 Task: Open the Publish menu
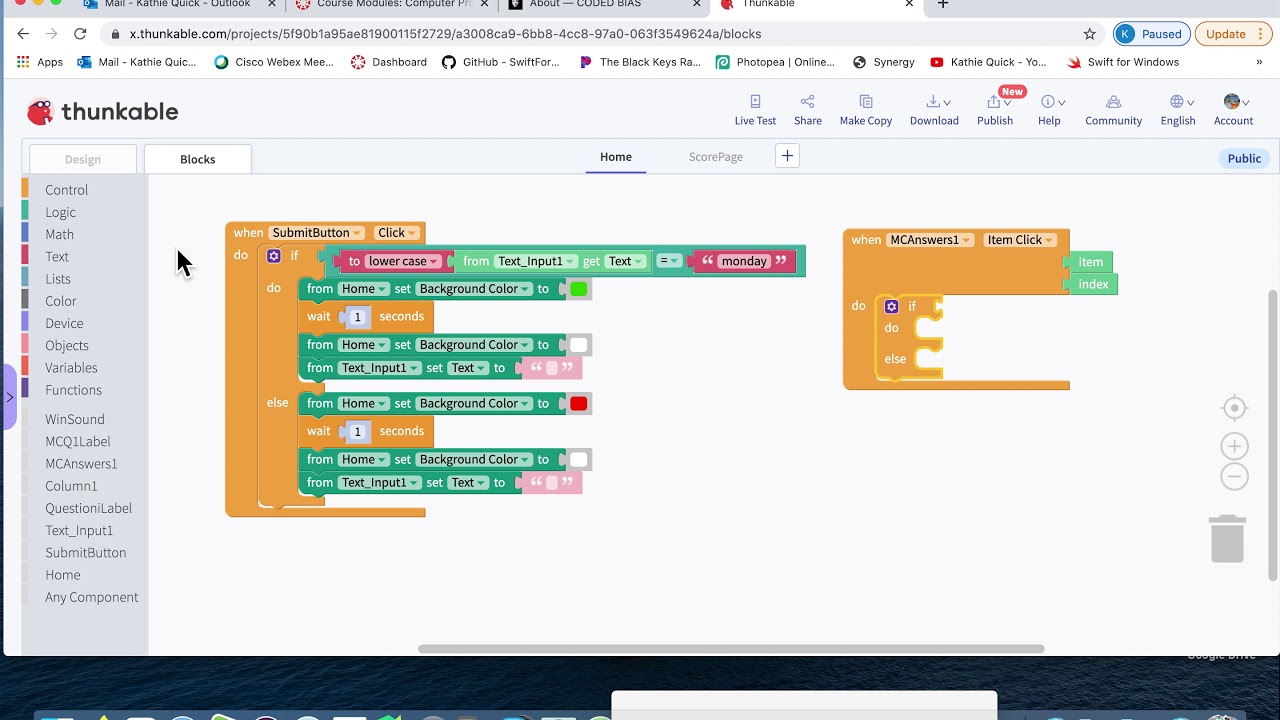pos(995,110)
